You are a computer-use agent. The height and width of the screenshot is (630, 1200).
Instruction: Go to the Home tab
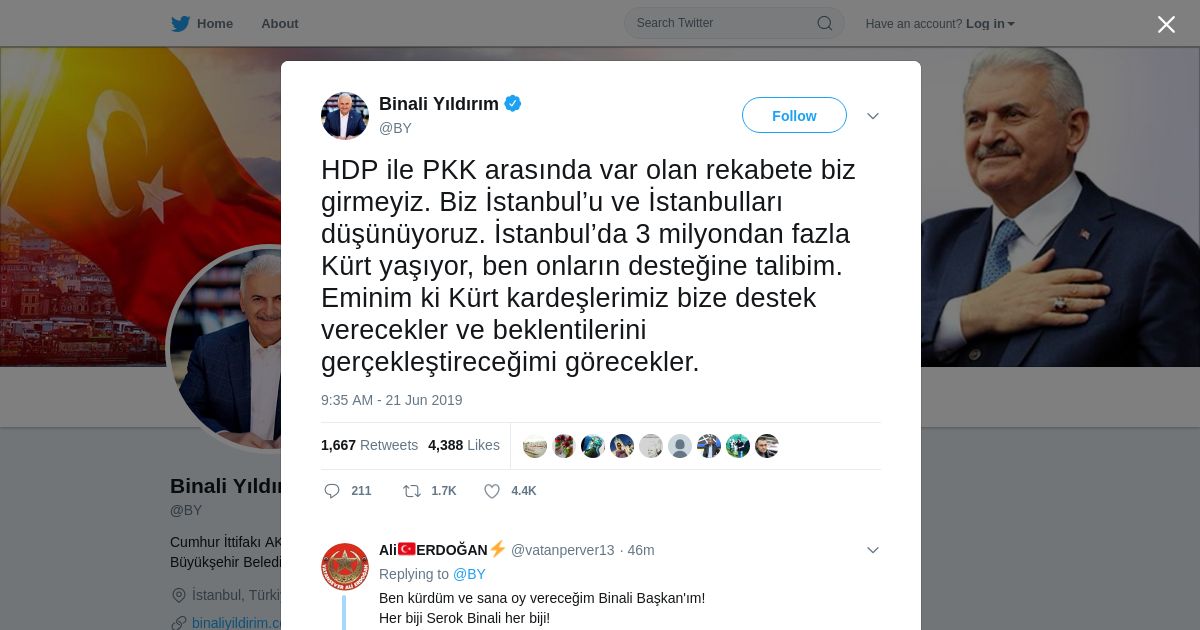pos(202,23)
